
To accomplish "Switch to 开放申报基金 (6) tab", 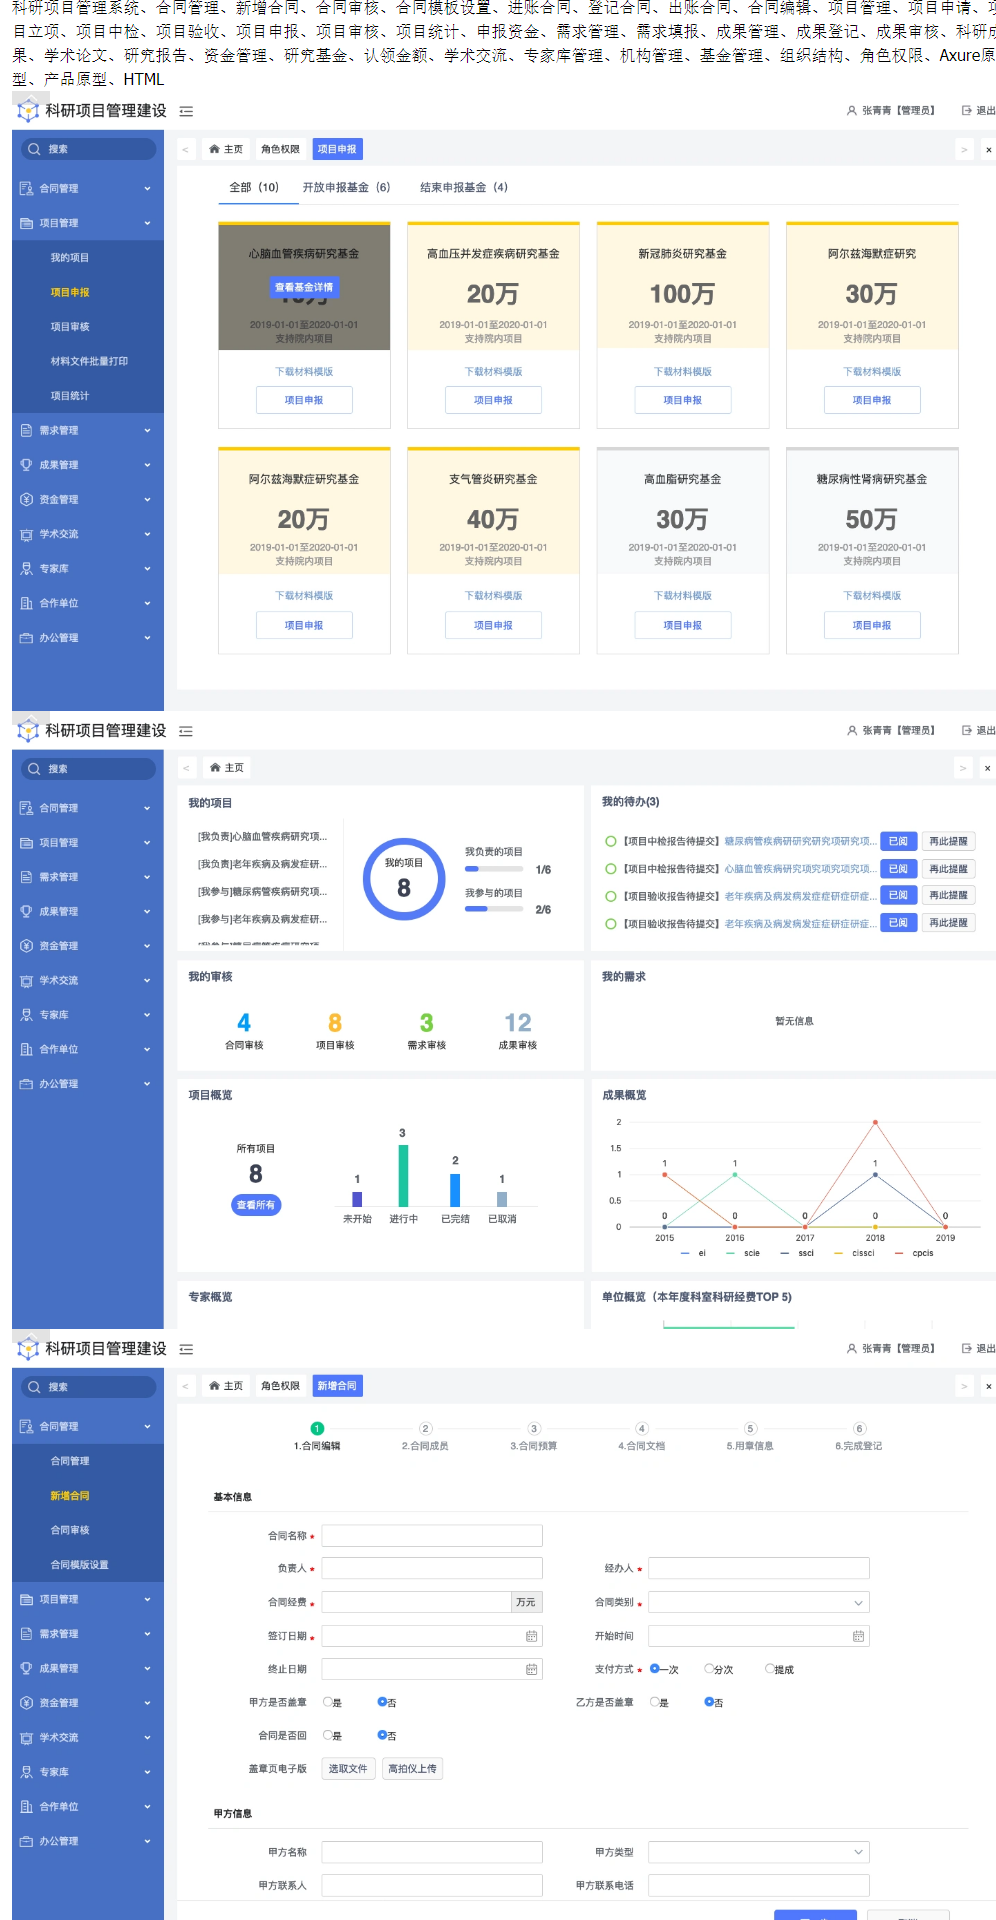I will (346, 187).
